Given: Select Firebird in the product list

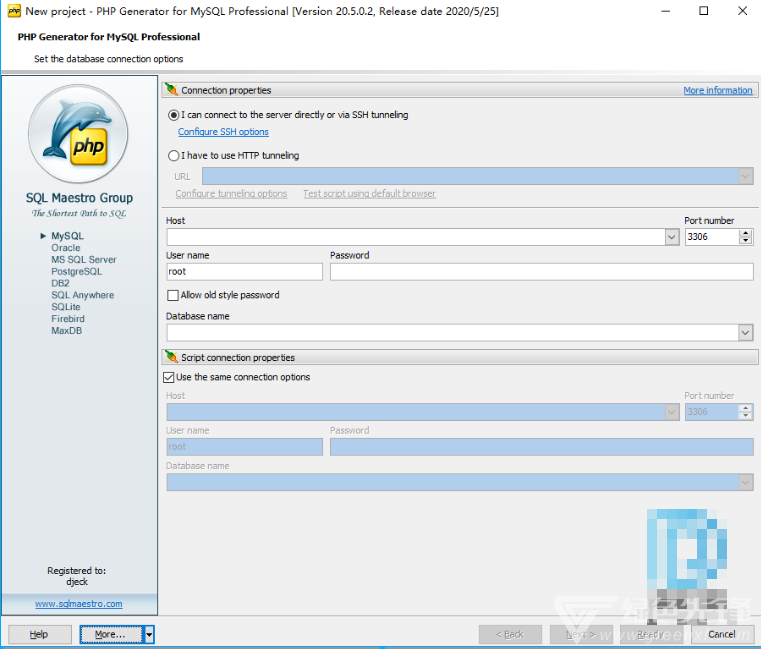Looking at the screenshot, I should pyautogui.click(x=68, y=319).
